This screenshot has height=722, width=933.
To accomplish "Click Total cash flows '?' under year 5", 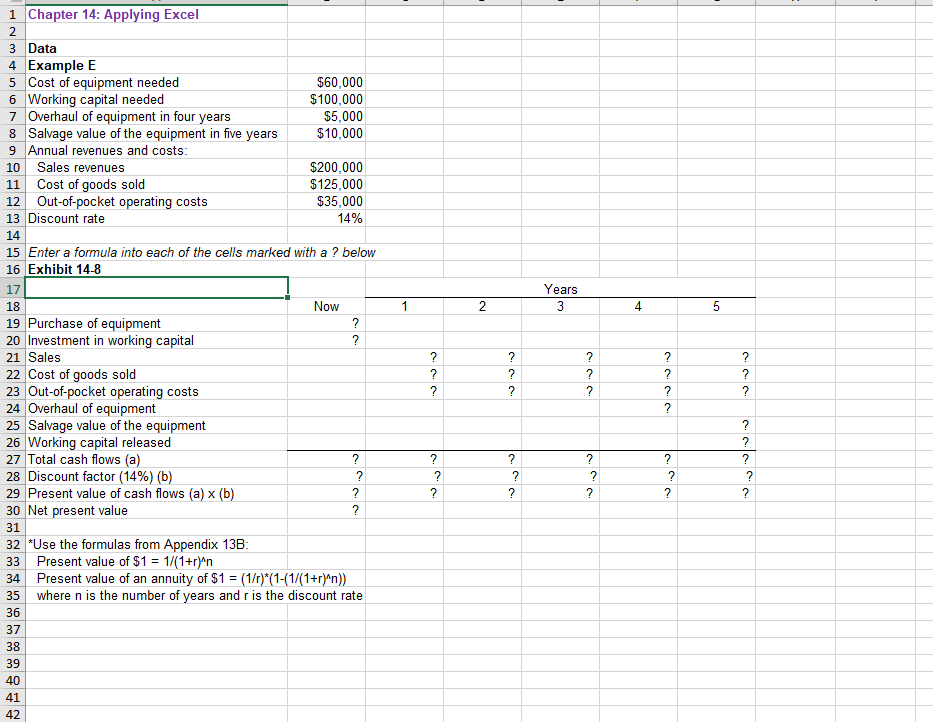I will 716,460.
